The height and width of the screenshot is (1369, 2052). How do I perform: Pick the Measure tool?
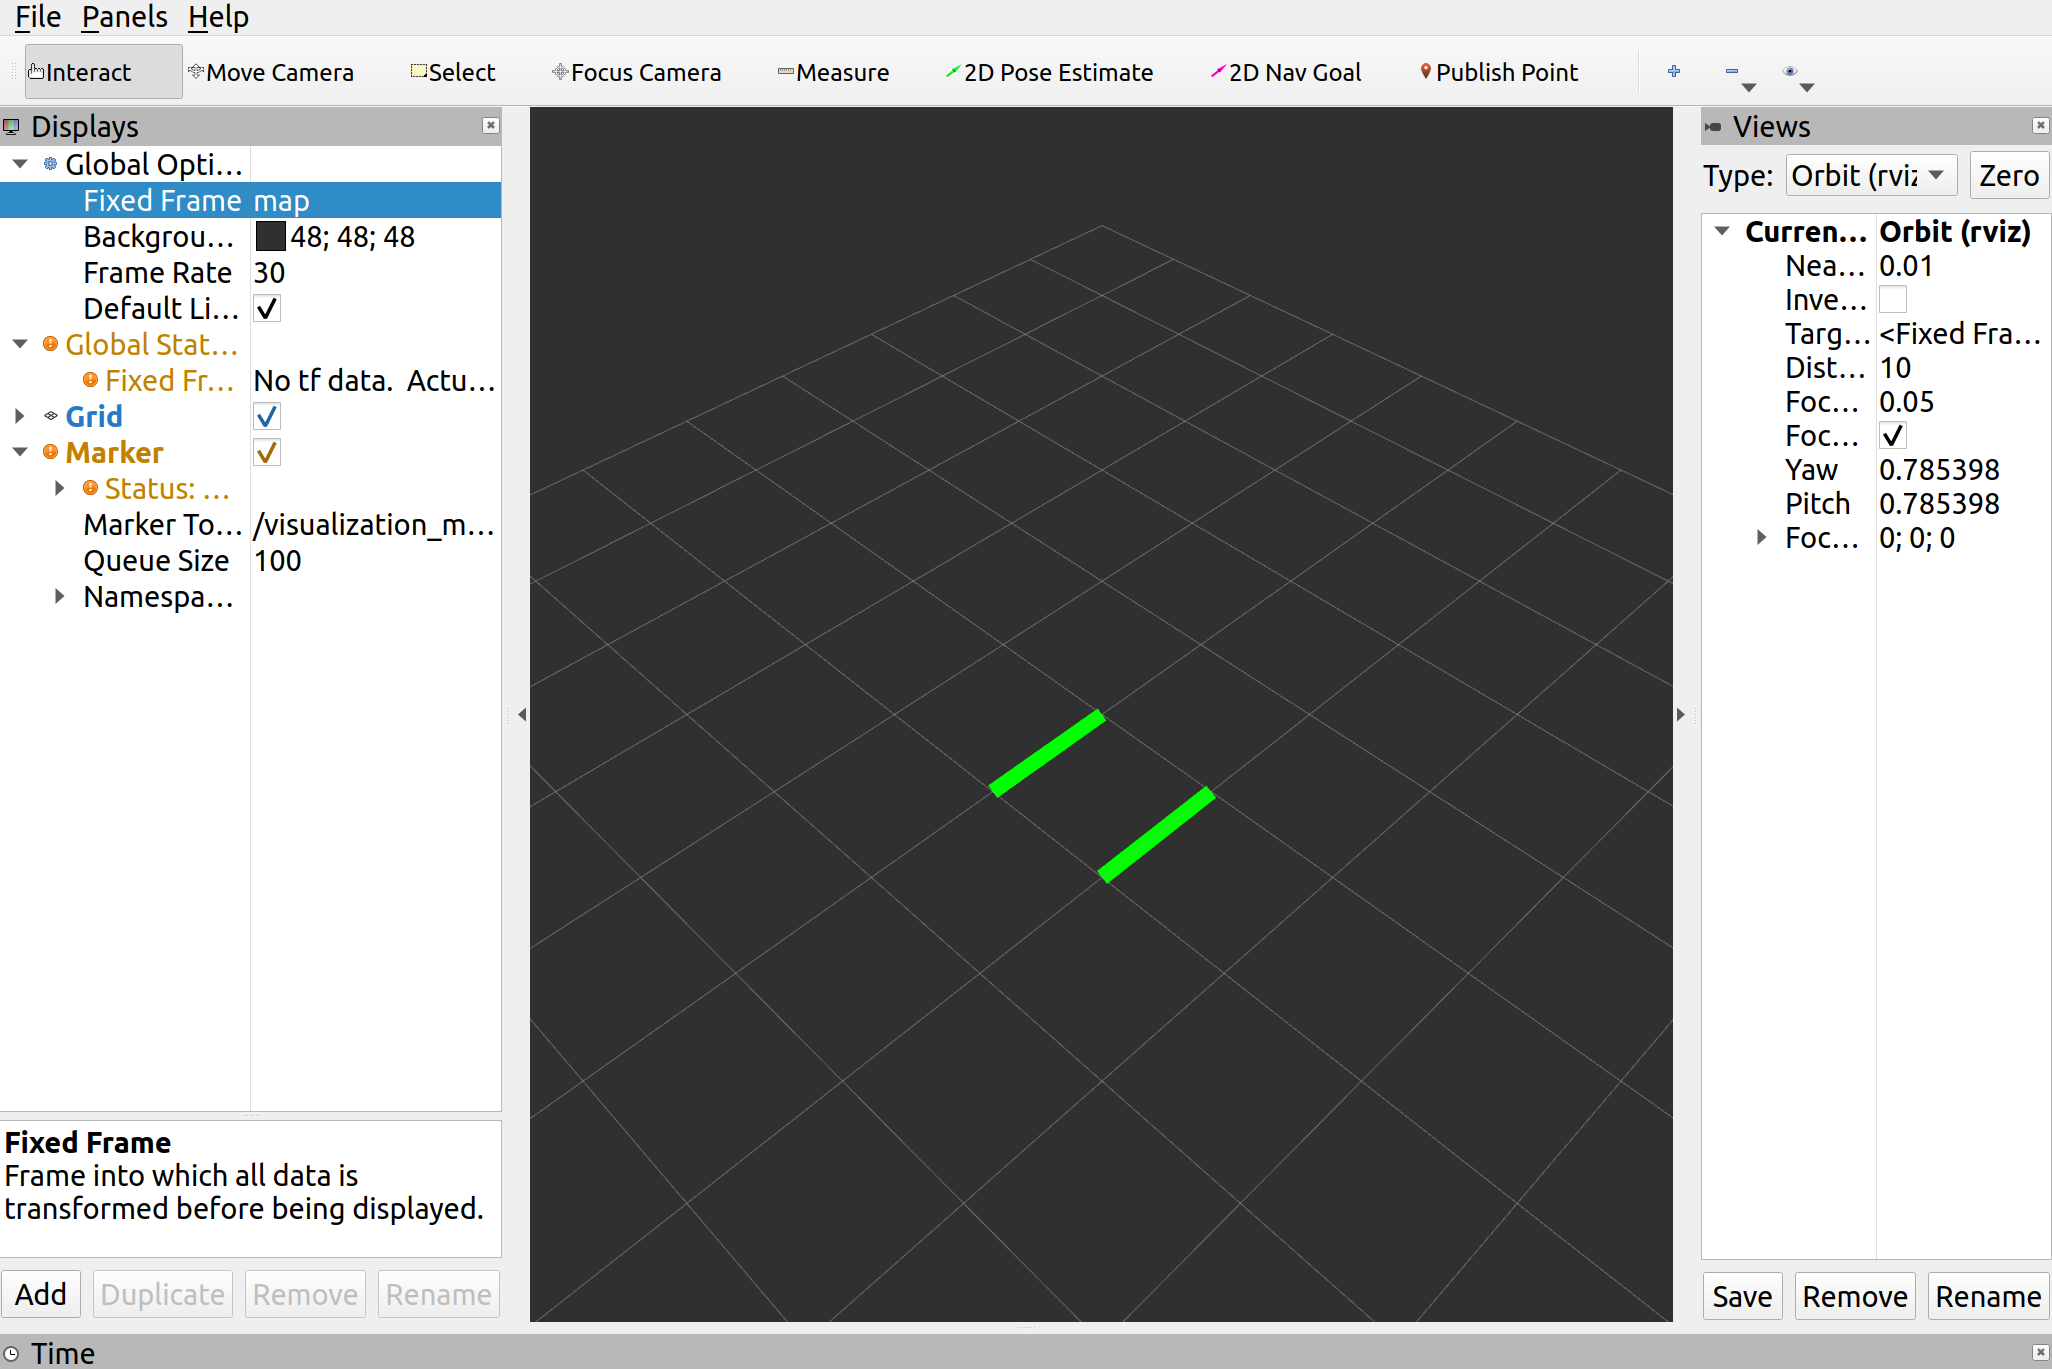tap(833, 72)
